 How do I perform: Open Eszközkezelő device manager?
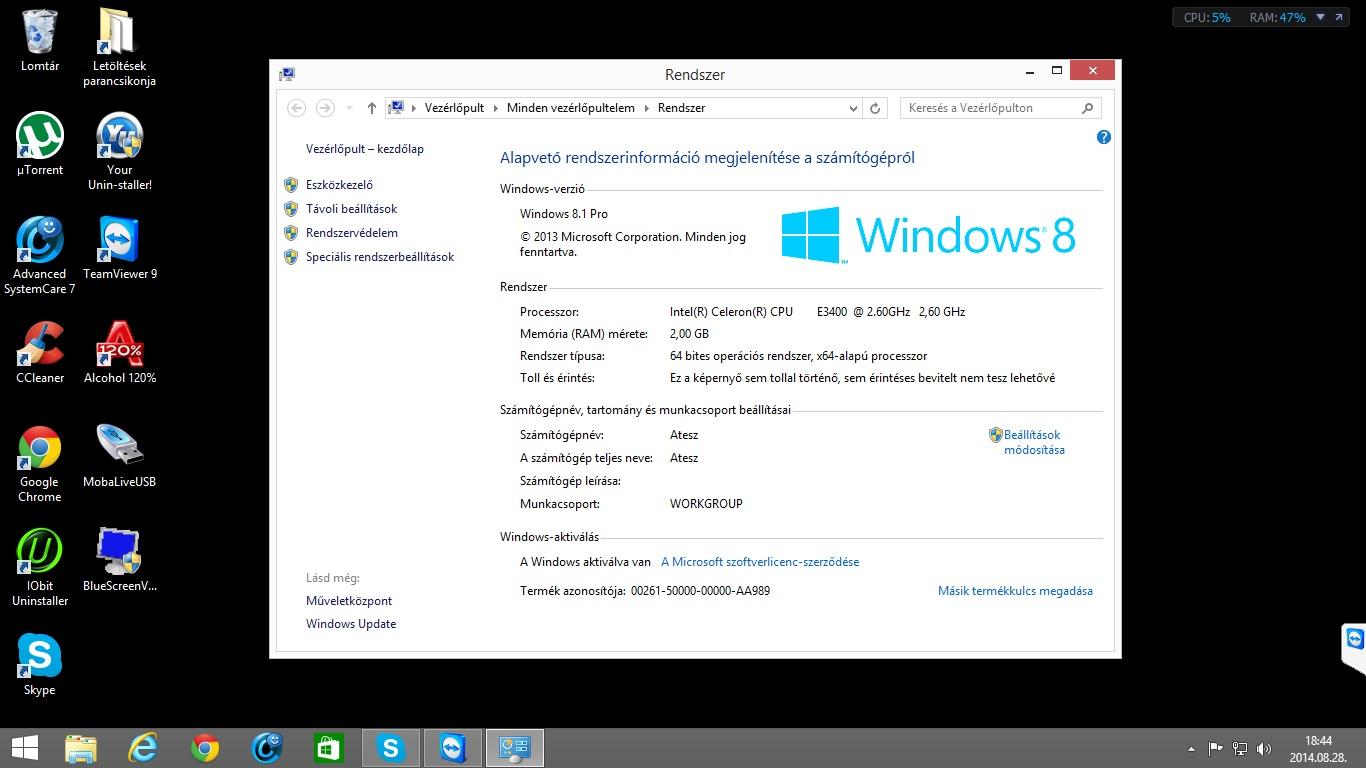(x=339, y=185)
